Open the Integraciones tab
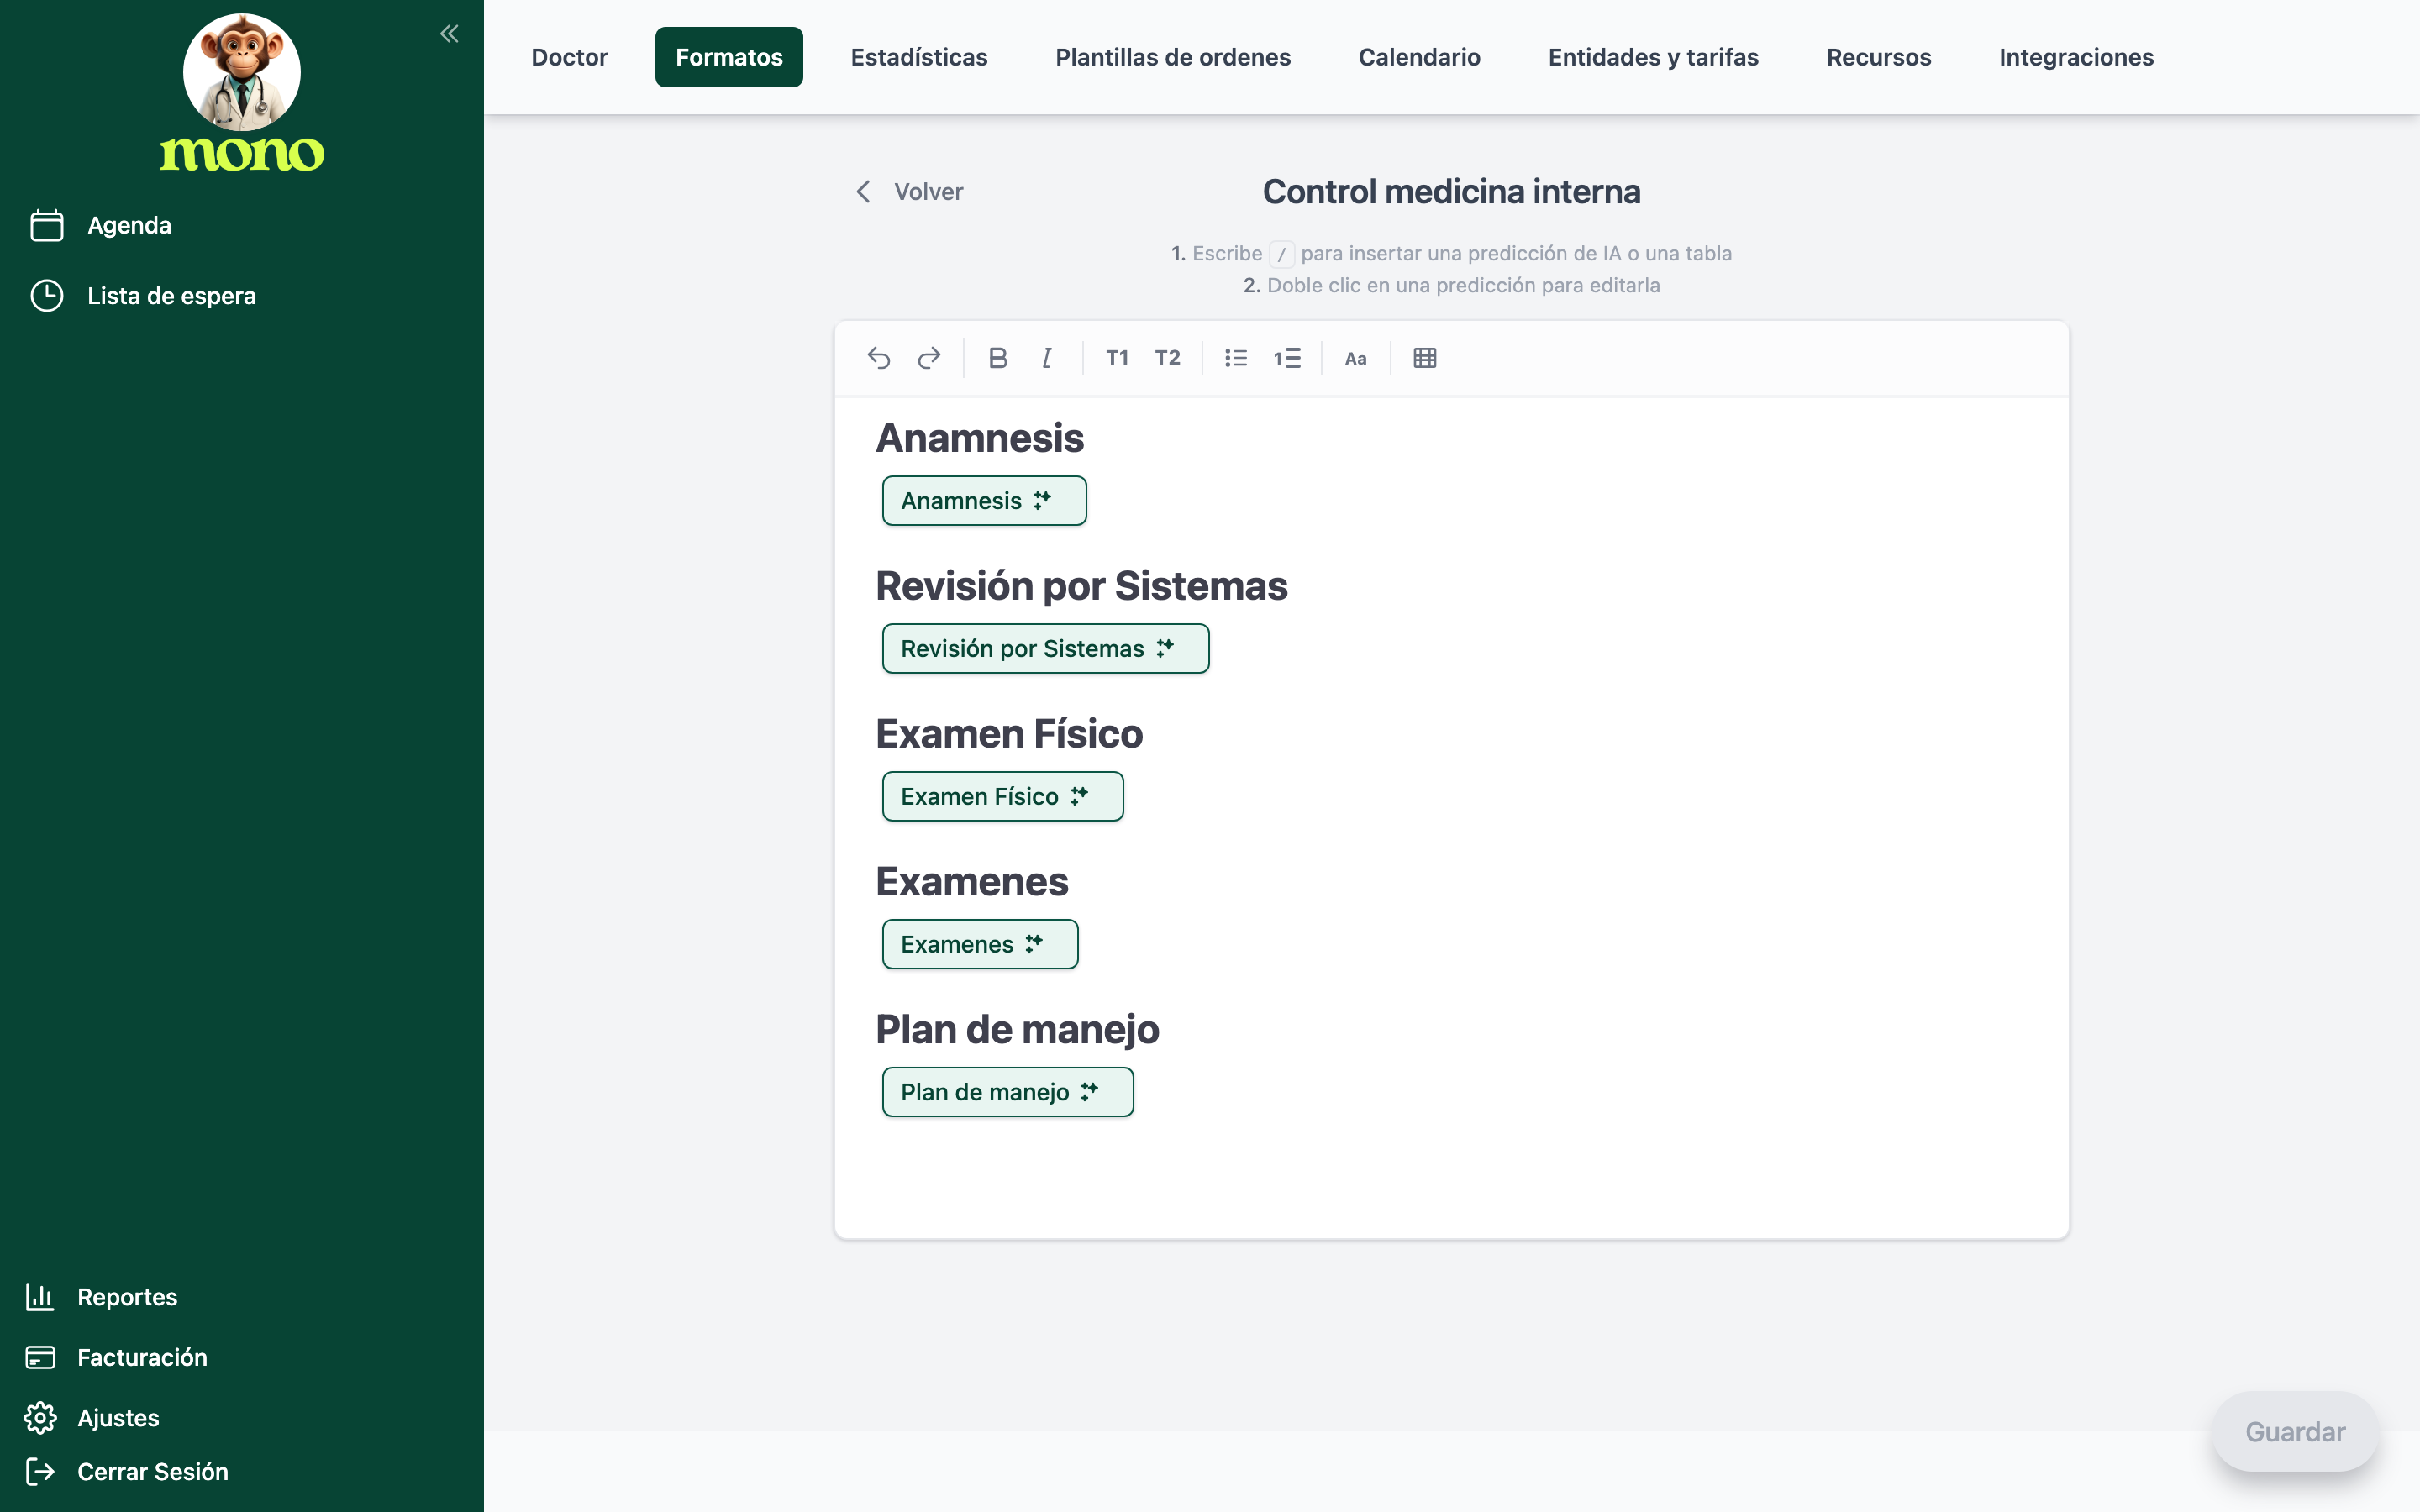Viewport: 2420px width, 1512px height. (x=2076, y=57)
